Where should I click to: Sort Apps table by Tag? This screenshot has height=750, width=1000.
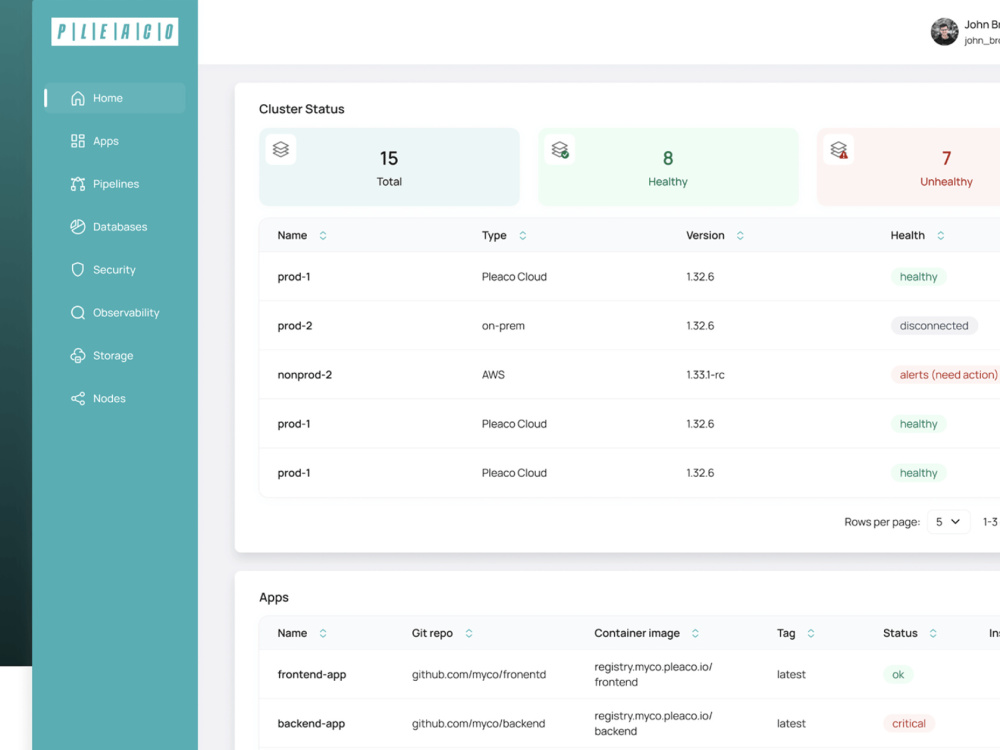point(811,633)
